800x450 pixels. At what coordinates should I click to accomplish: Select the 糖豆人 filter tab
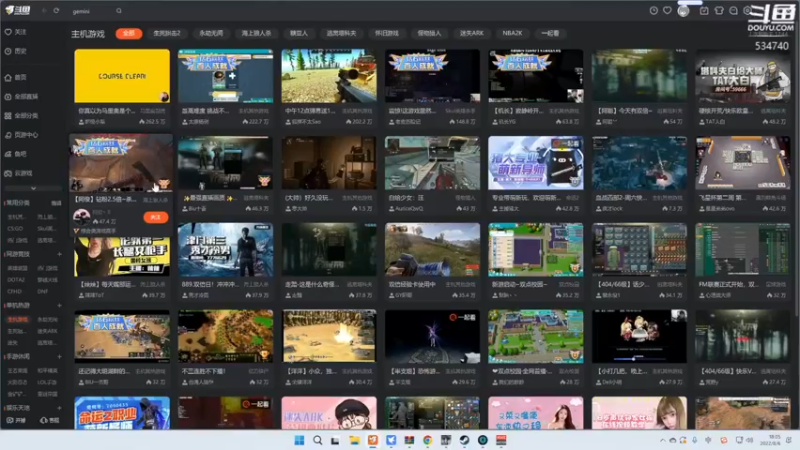coord(299,33)
